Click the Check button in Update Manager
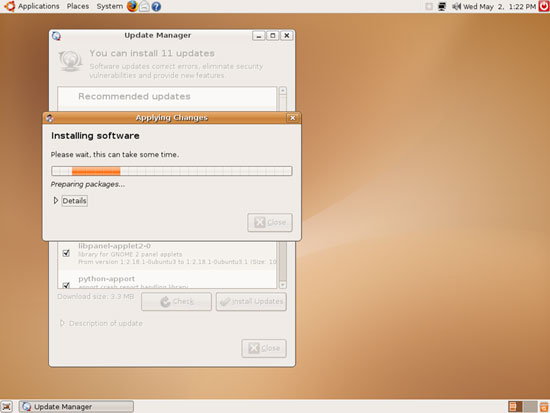550x413 pixels. point(176,301)
